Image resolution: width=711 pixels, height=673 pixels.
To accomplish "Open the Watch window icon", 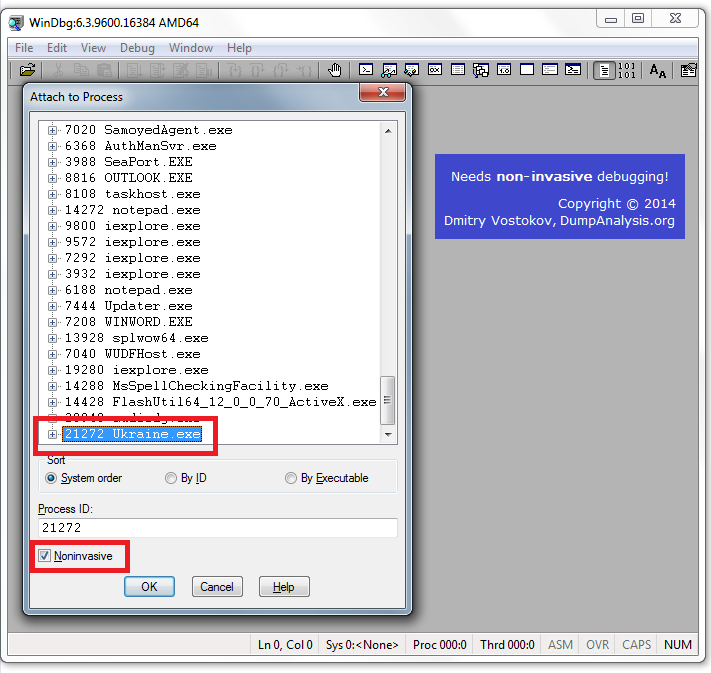I will 389,70.
